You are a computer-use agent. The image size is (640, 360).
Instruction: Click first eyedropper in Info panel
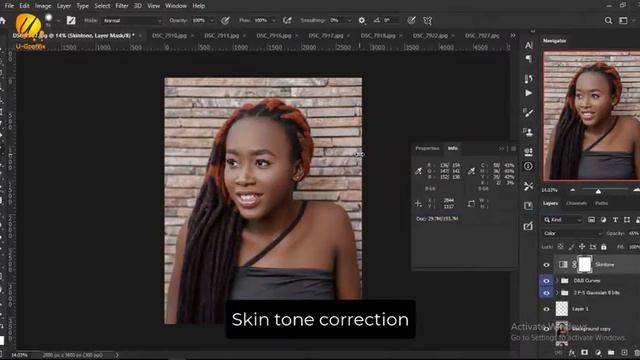click(x=418, y=171)
